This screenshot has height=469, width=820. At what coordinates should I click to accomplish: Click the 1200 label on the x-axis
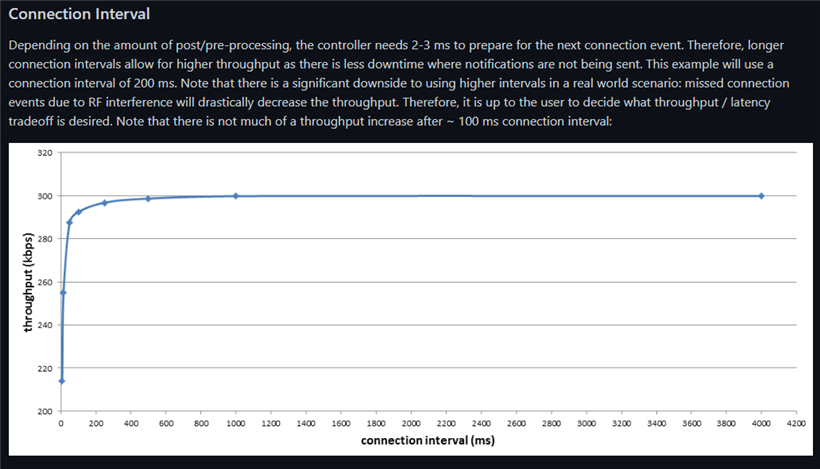coord(270,423)
